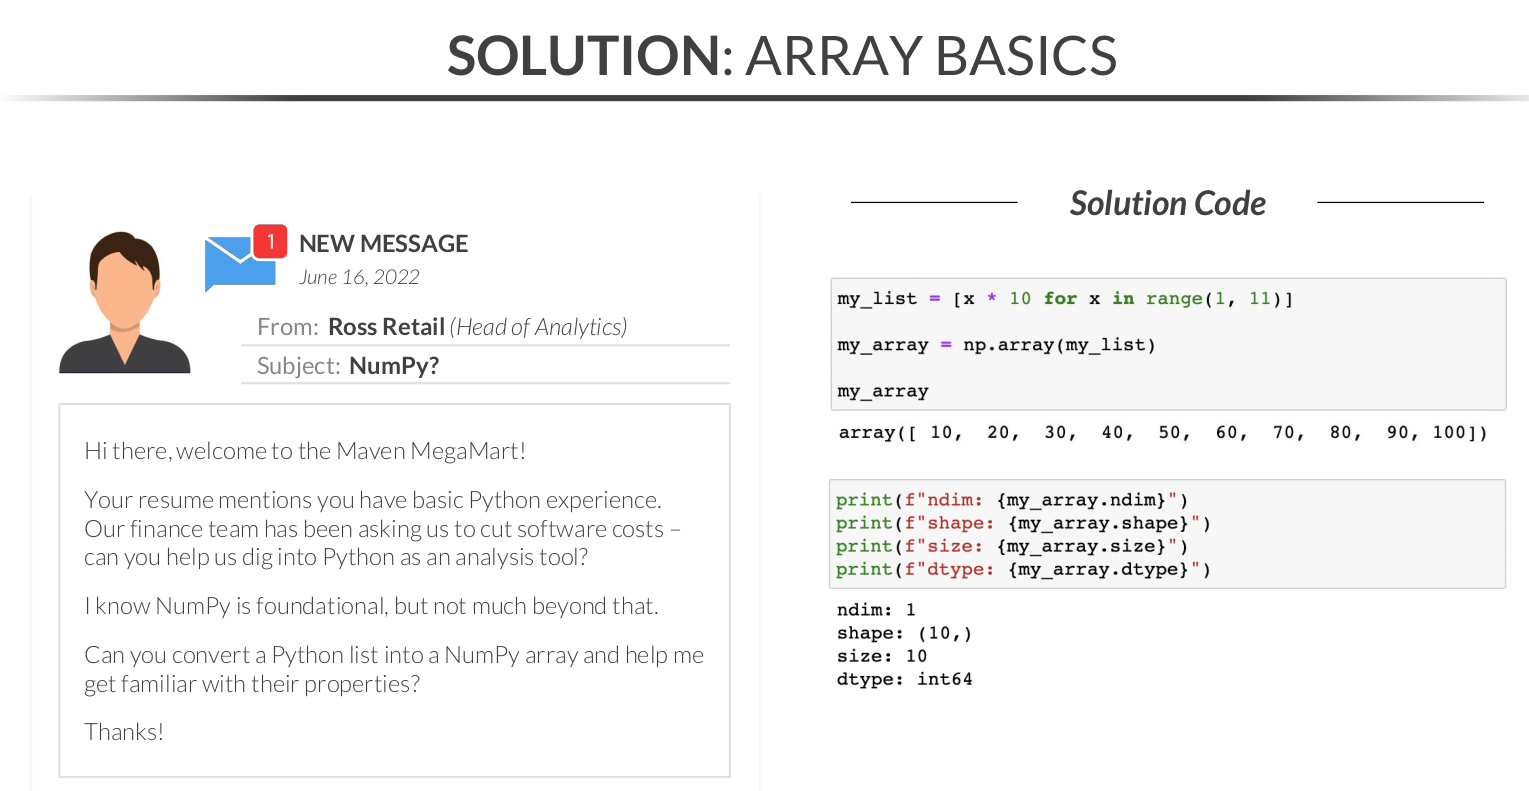This screenshot has height=791, width=1529.
Task: Click the print size statement line
Action: pyautogui.click(x=1012, y=546)
